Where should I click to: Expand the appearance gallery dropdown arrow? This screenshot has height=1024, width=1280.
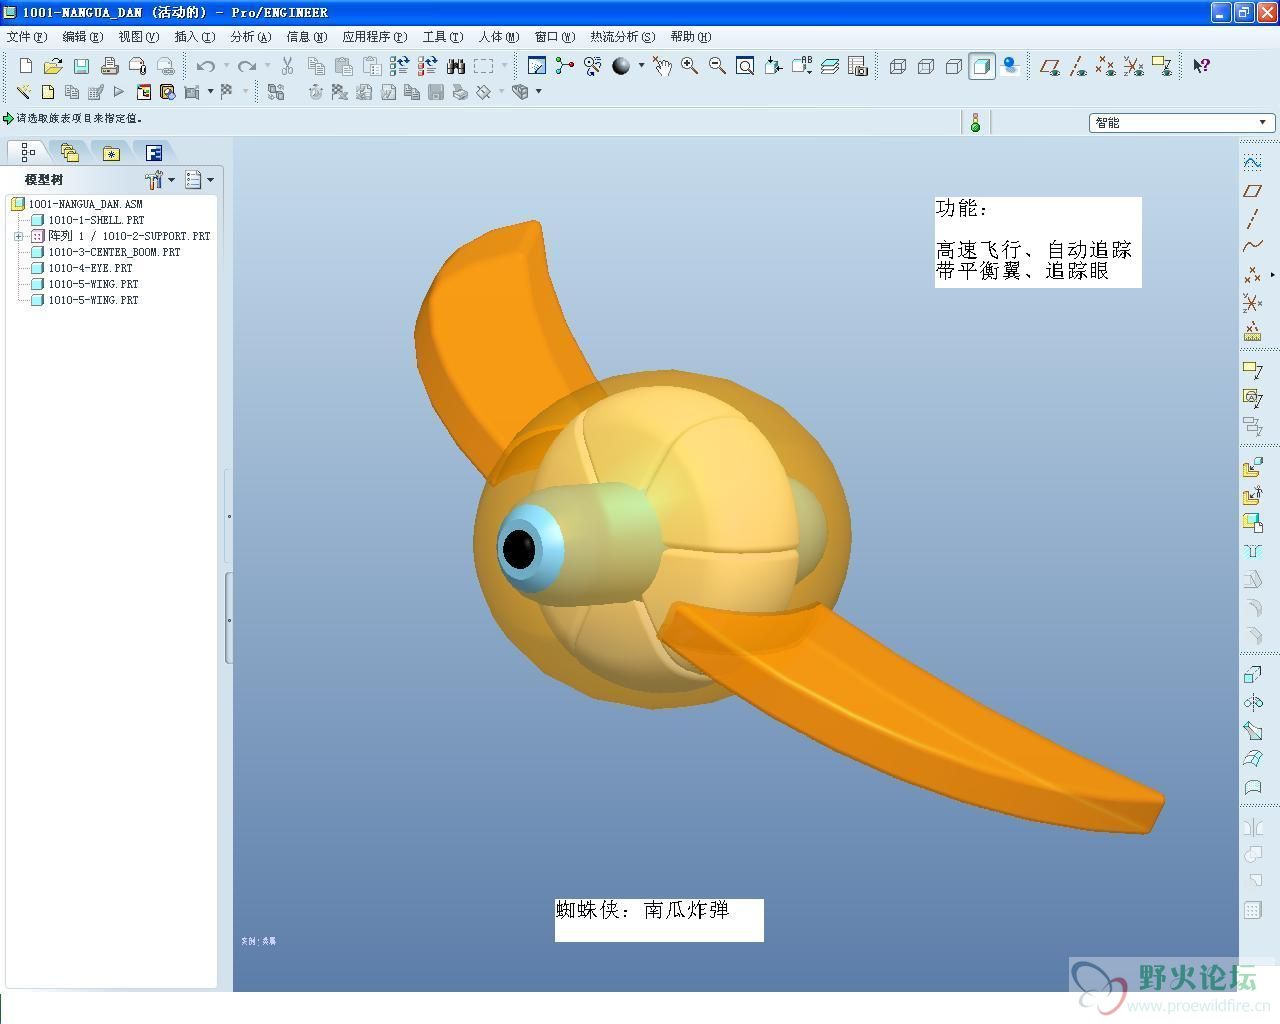(641, 66)
